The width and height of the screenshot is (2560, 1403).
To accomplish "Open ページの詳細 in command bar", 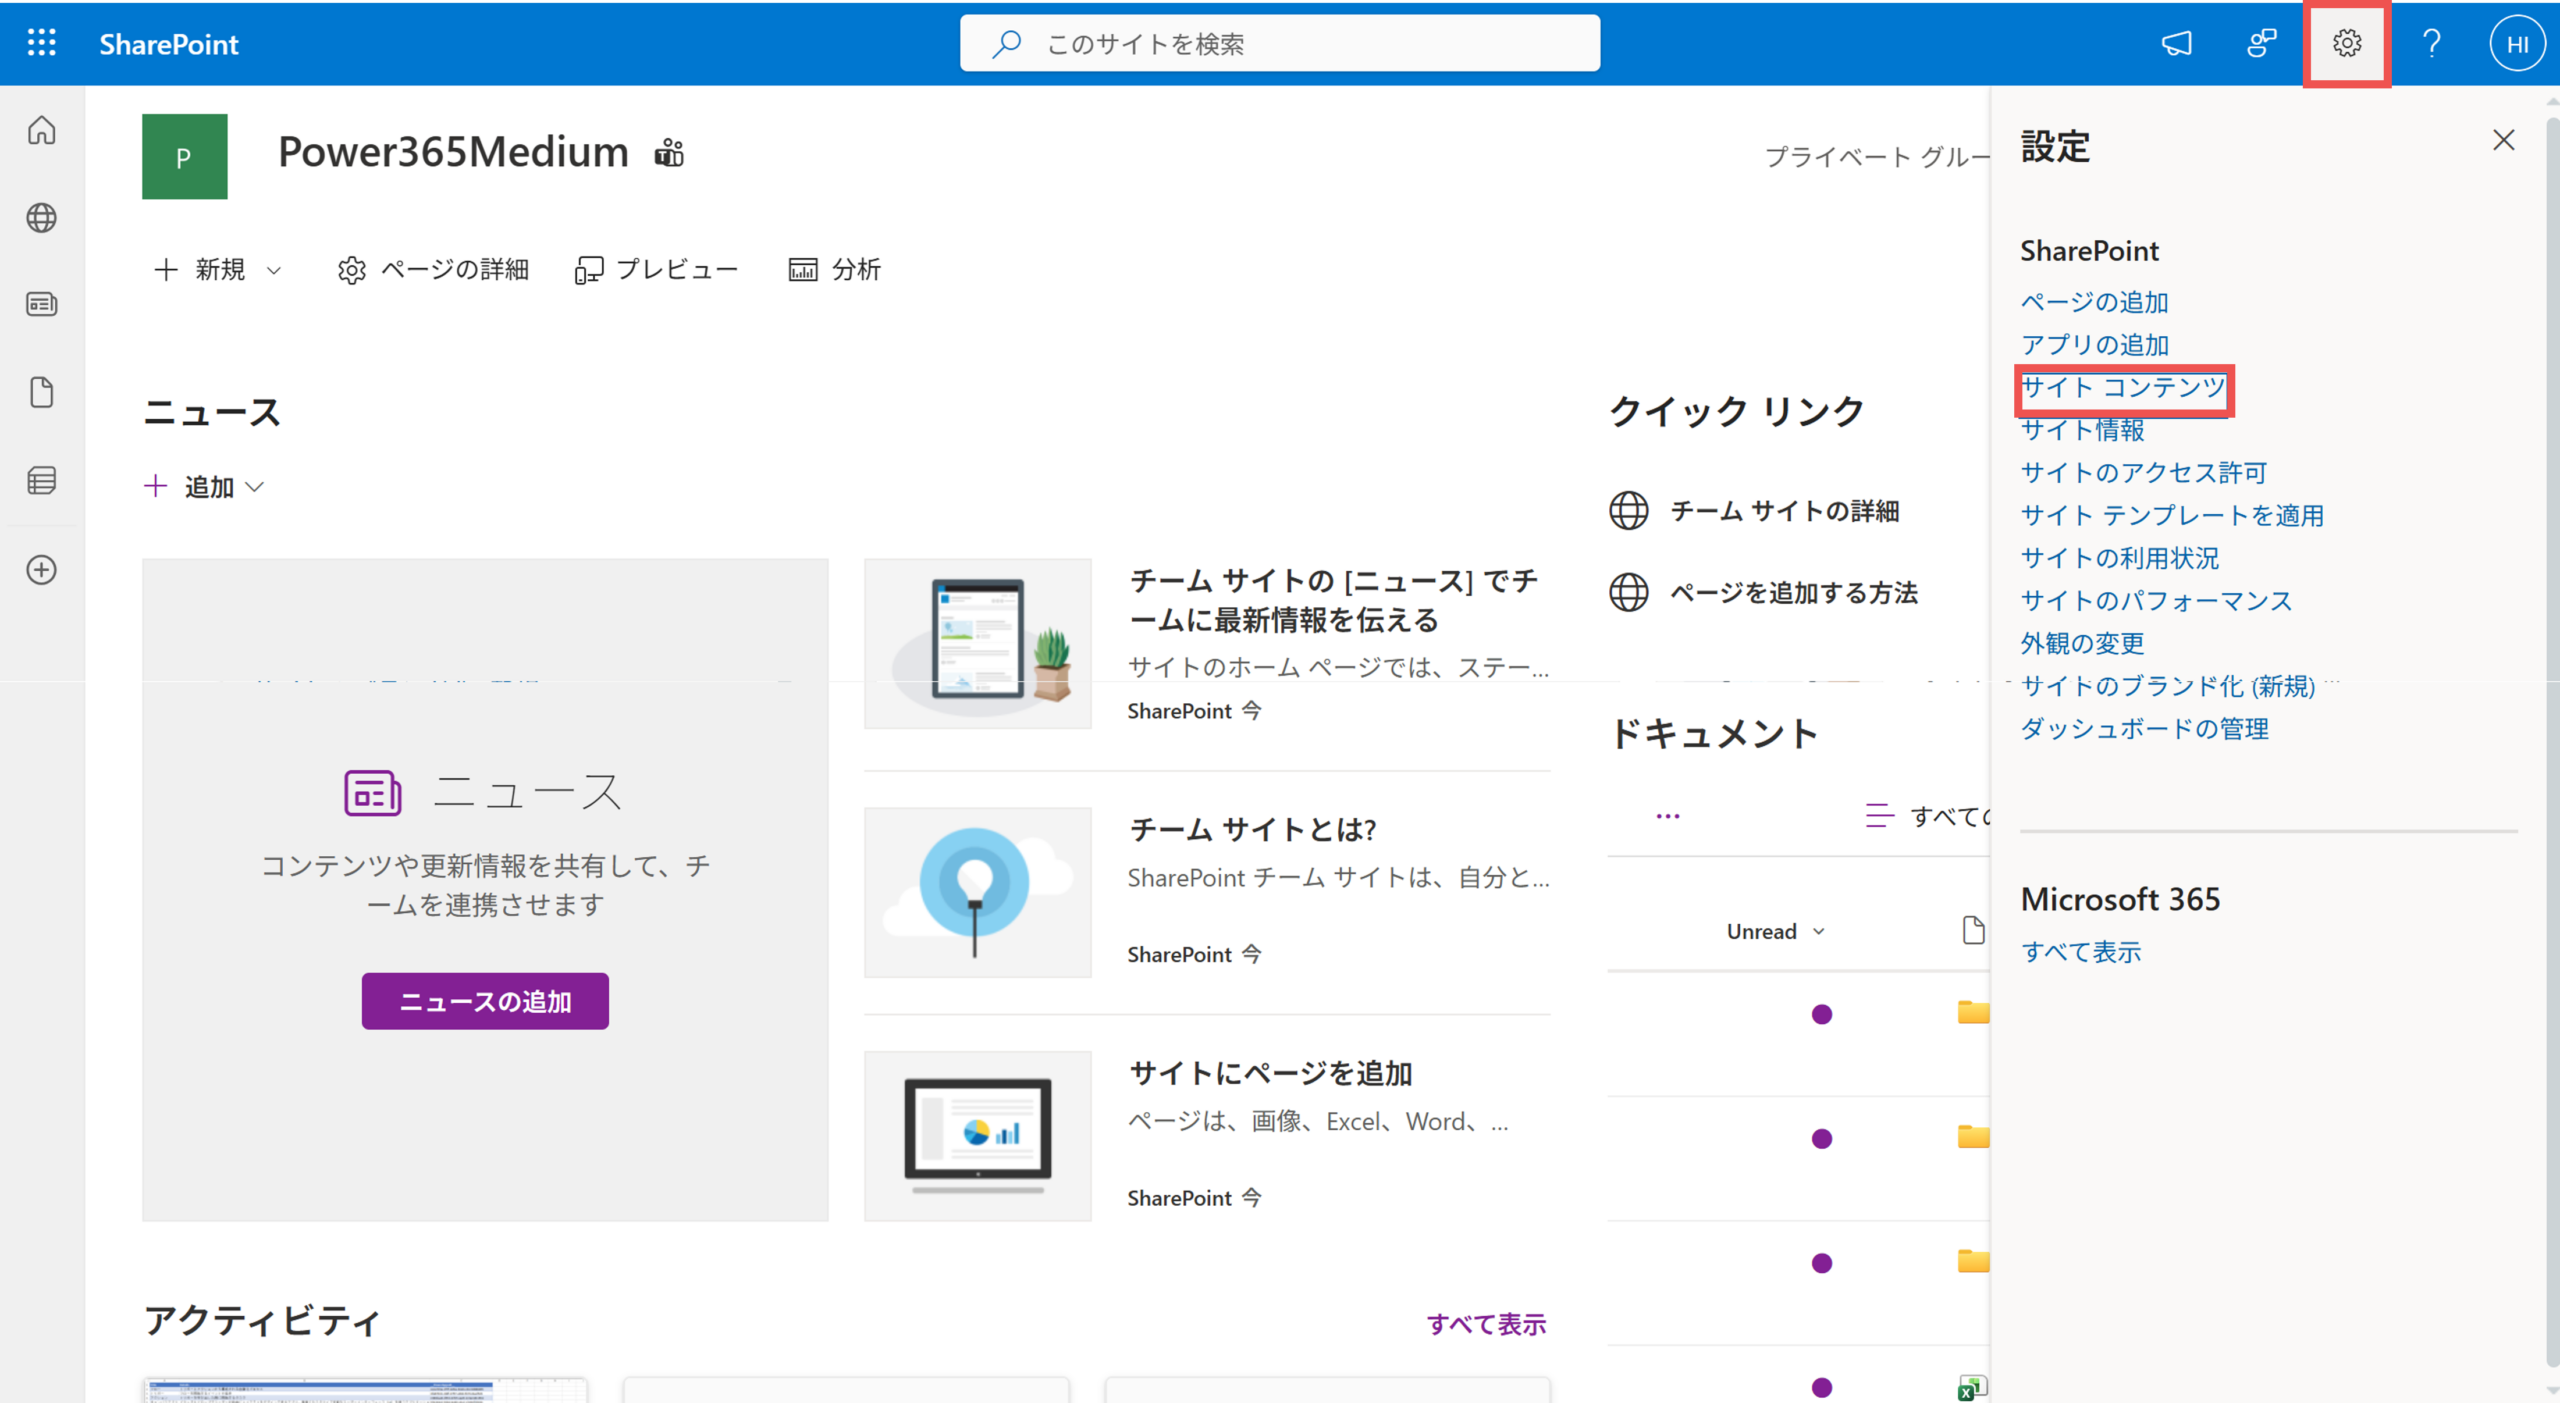I will tap(433, 270).
